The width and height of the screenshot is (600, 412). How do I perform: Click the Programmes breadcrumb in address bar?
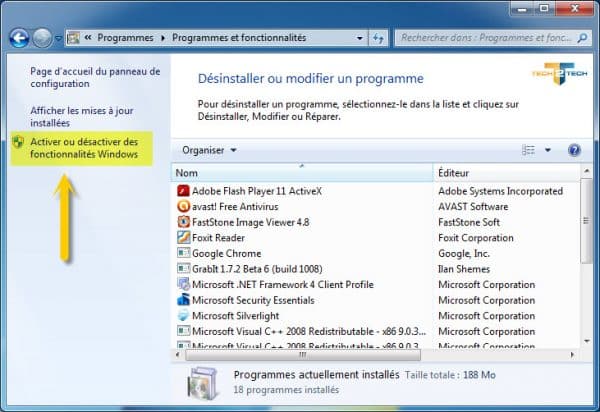[125, 38]
